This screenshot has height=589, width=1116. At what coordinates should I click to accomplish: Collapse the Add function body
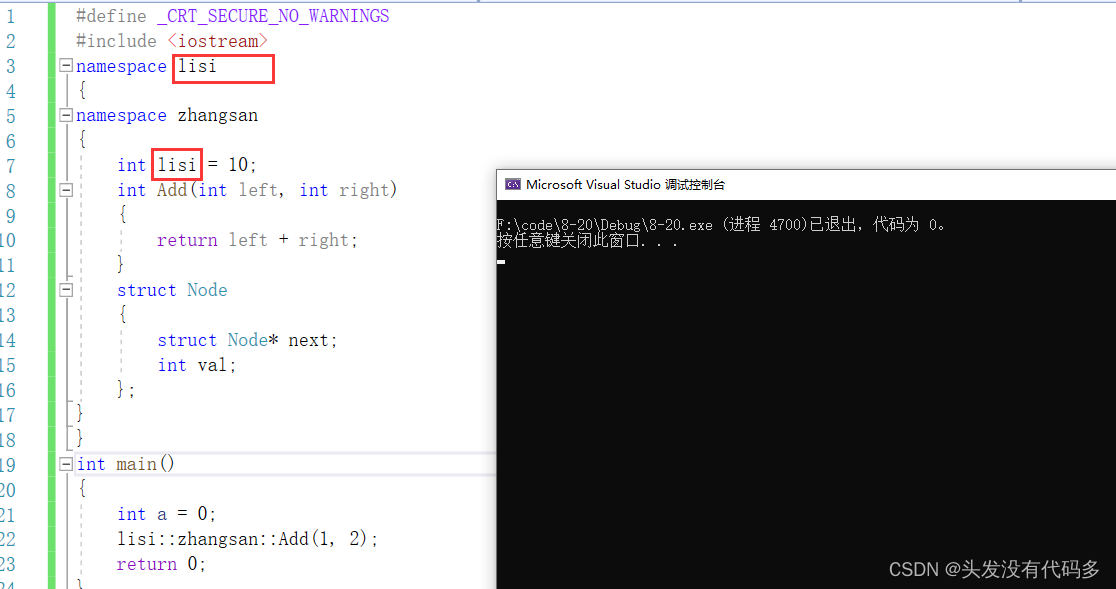(x=65, y=190)
